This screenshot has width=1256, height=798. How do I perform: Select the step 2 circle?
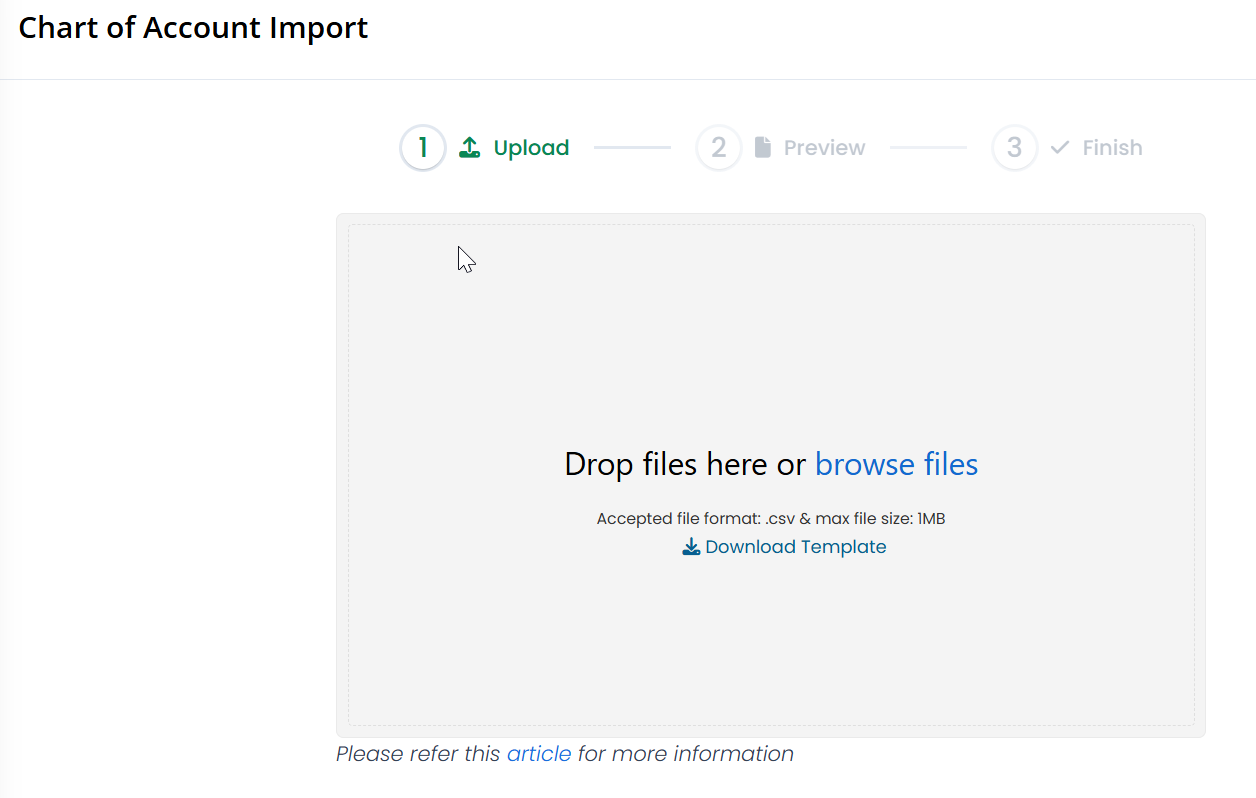click(x=719, y=148)
